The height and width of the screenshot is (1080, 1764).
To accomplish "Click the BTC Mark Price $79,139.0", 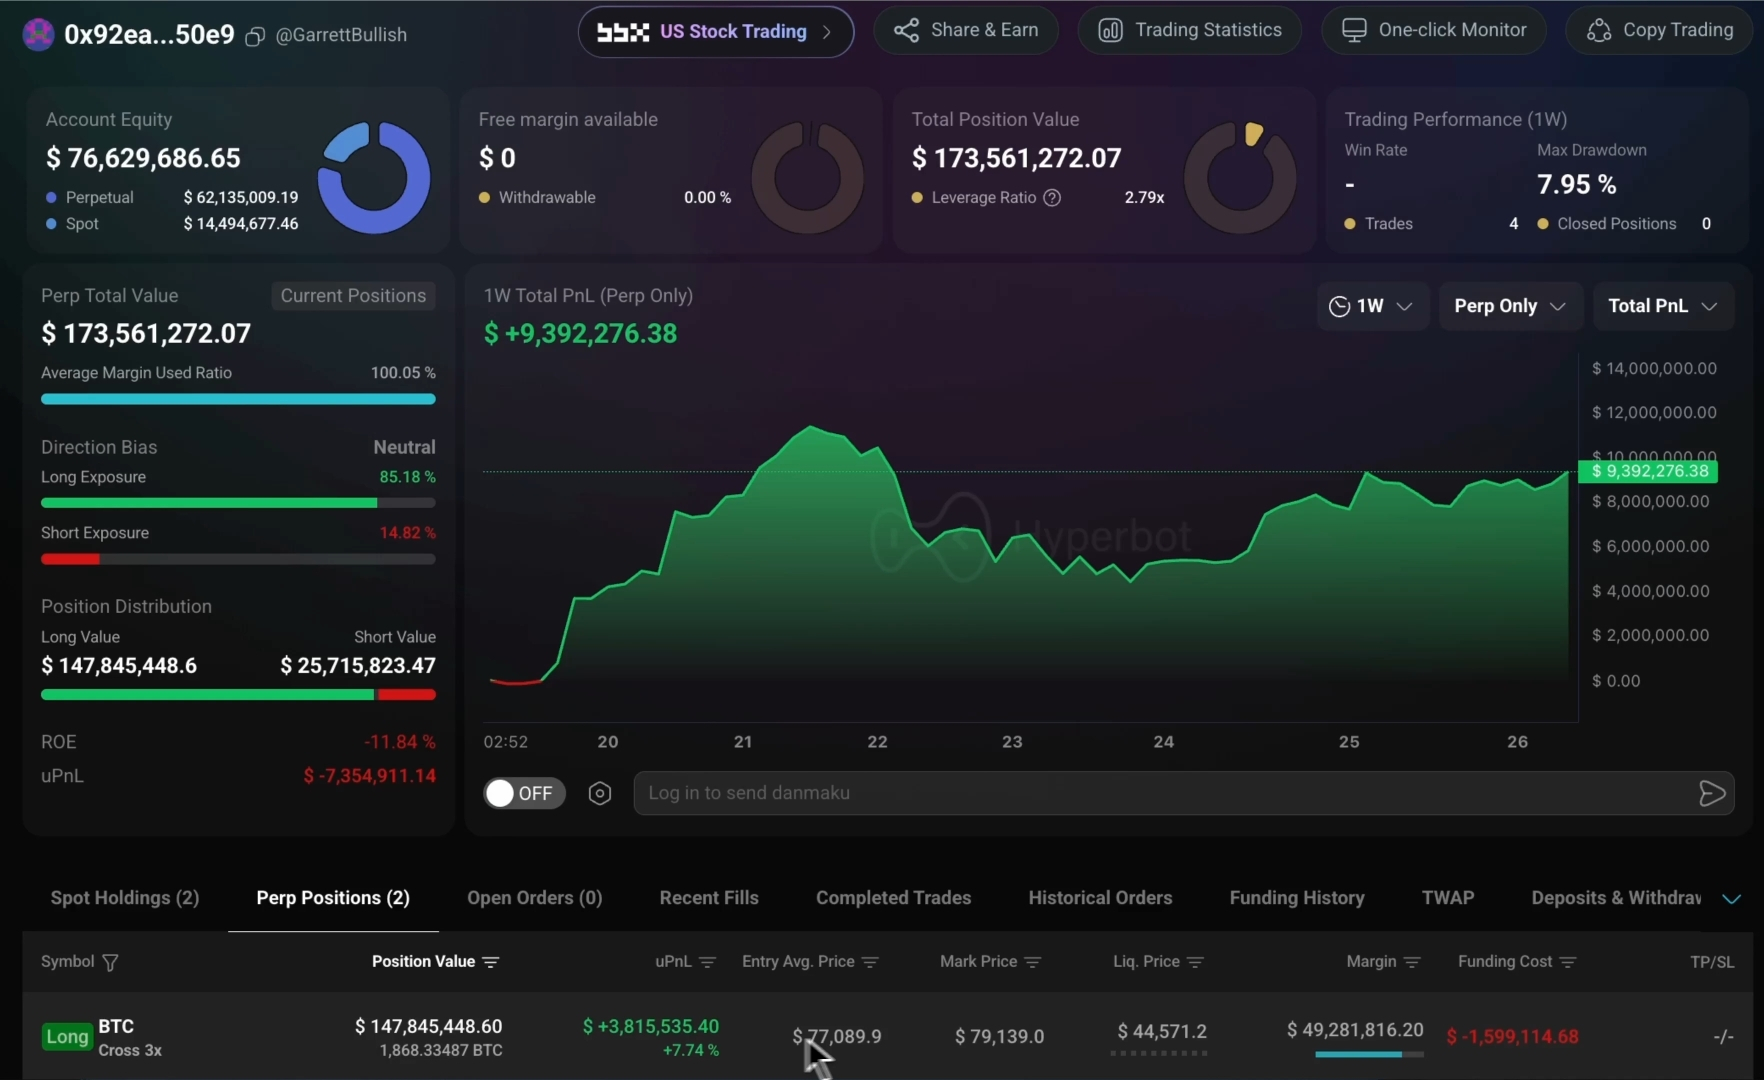I will tap(999, 1037).
